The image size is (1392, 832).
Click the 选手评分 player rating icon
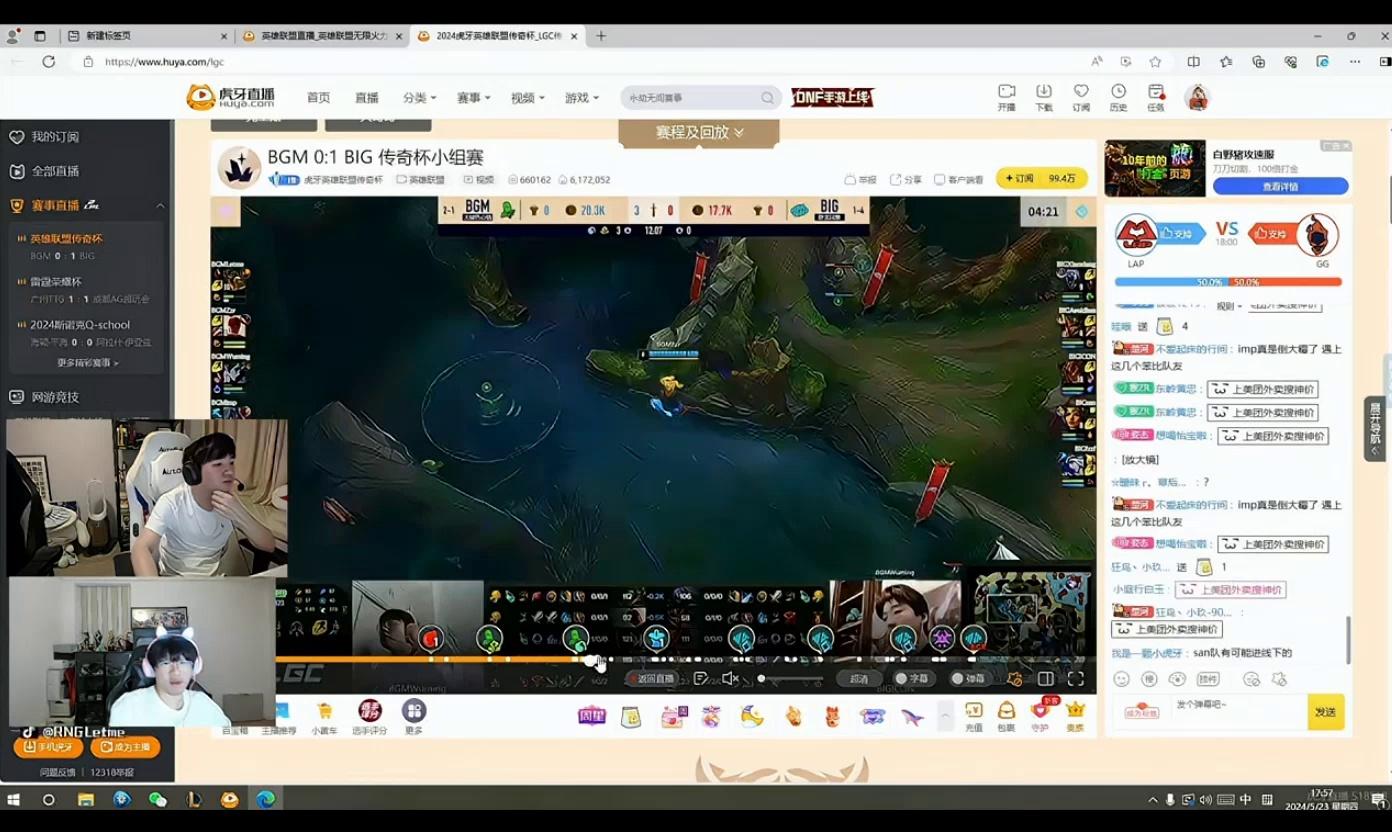[x=370, y=716]
